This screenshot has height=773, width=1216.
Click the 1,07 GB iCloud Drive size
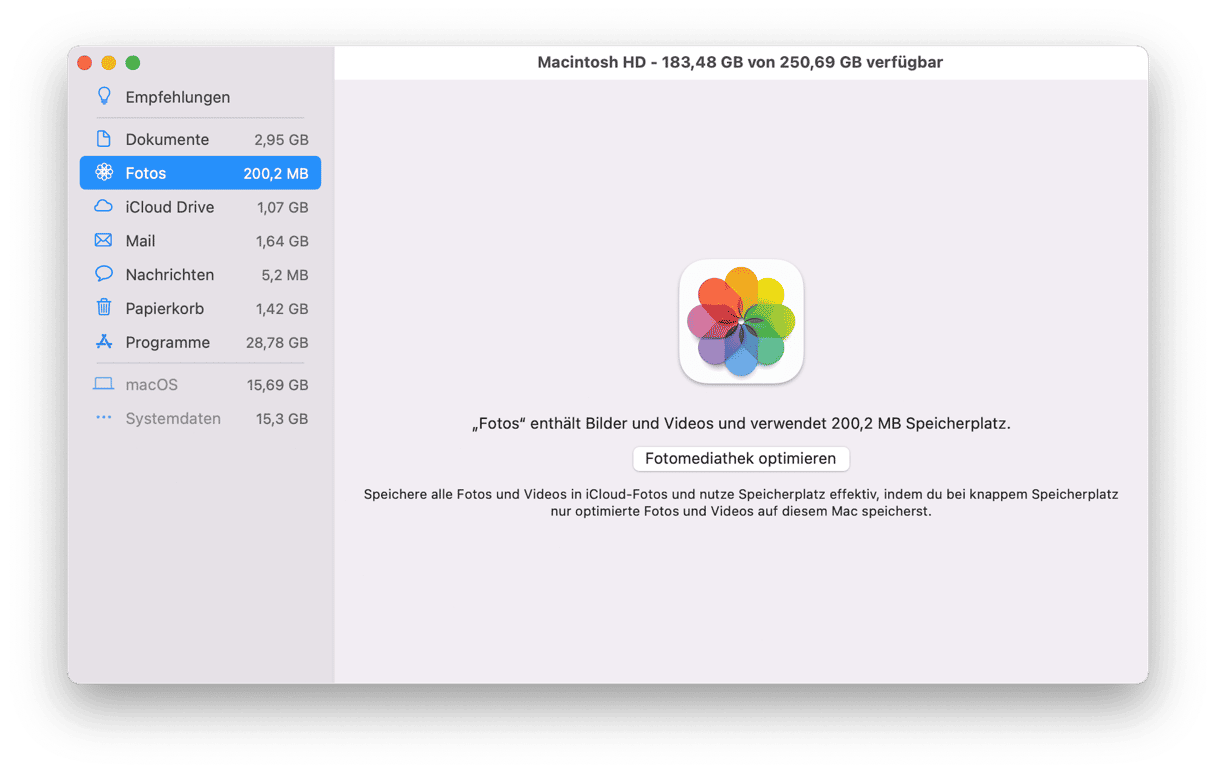[x=283, y=207]
